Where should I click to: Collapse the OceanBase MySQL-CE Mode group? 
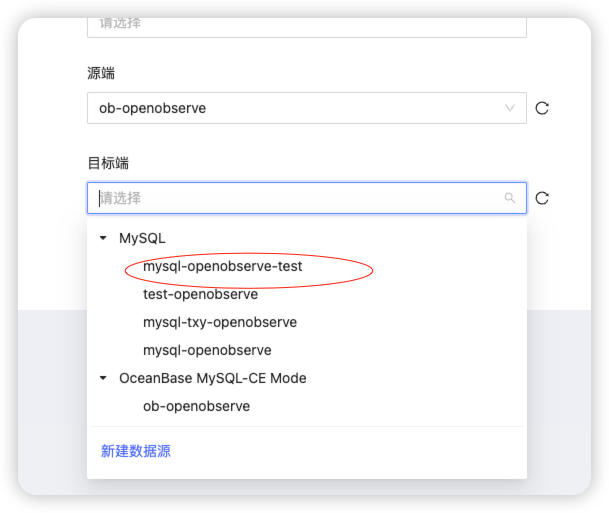click(x=103, y=378)
